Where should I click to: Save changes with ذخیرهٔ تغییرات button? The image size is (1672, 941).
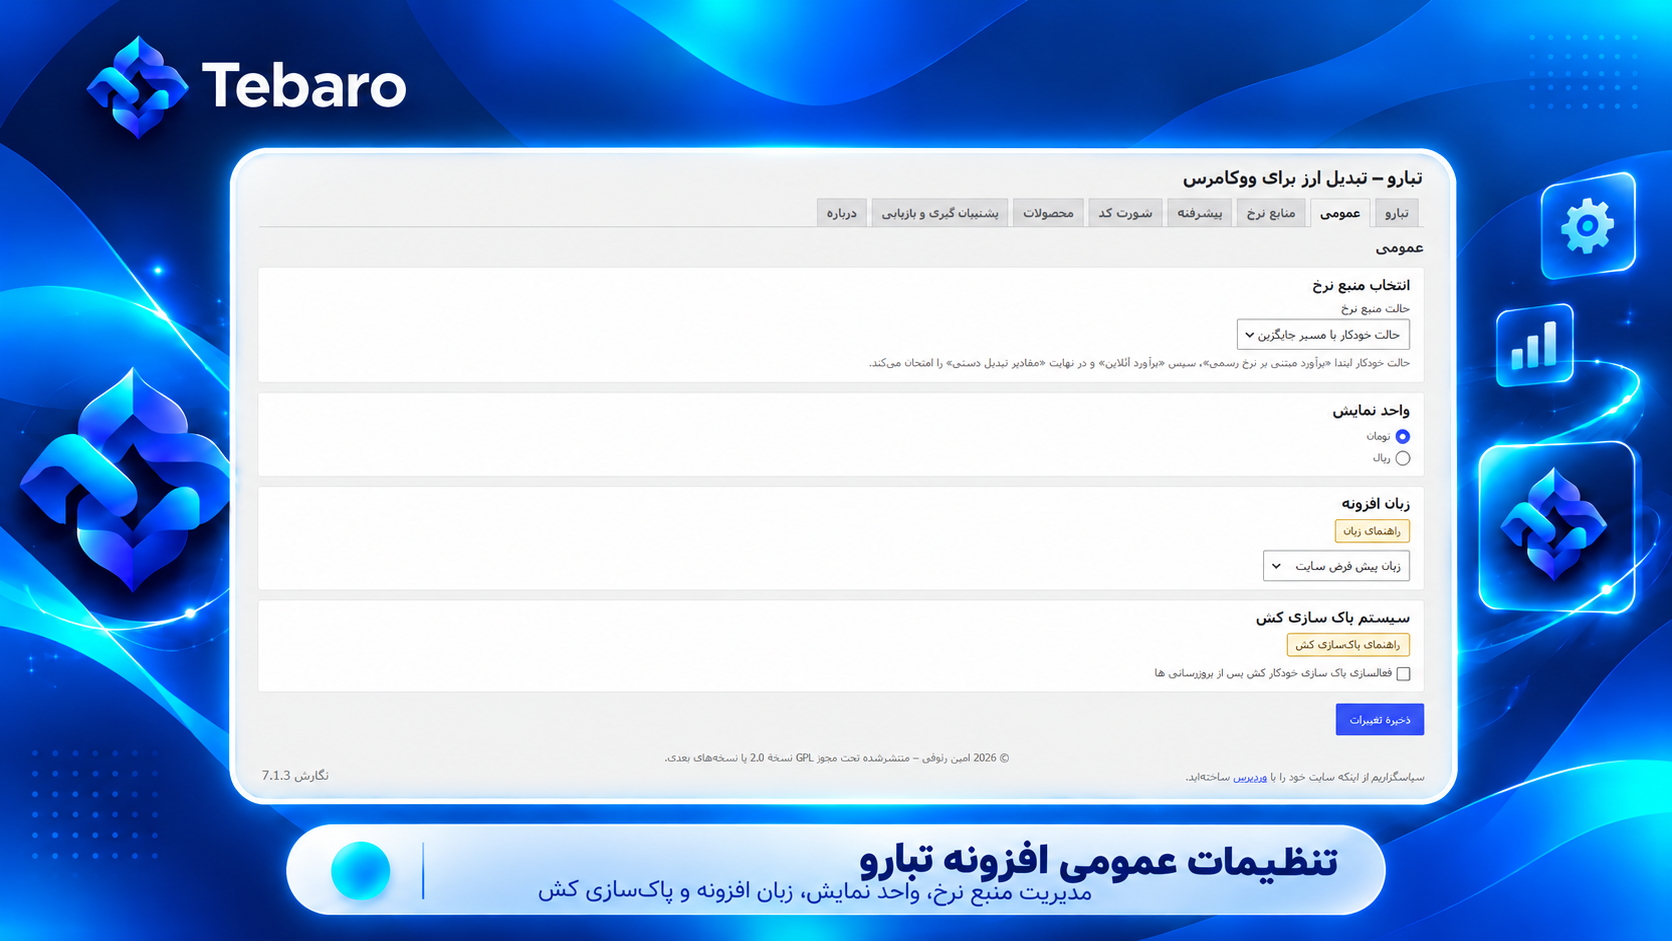click(x=1380, y=719)
